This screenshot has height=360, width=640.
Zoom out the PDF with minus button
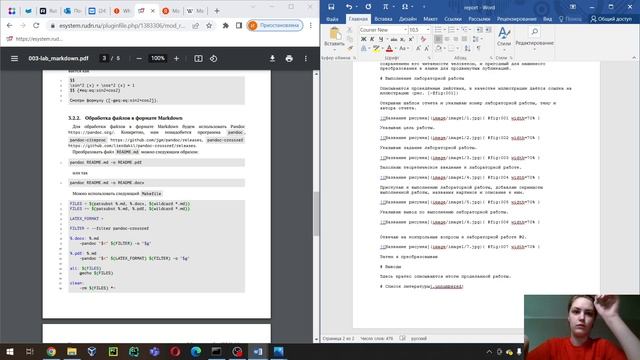(139, 58)
